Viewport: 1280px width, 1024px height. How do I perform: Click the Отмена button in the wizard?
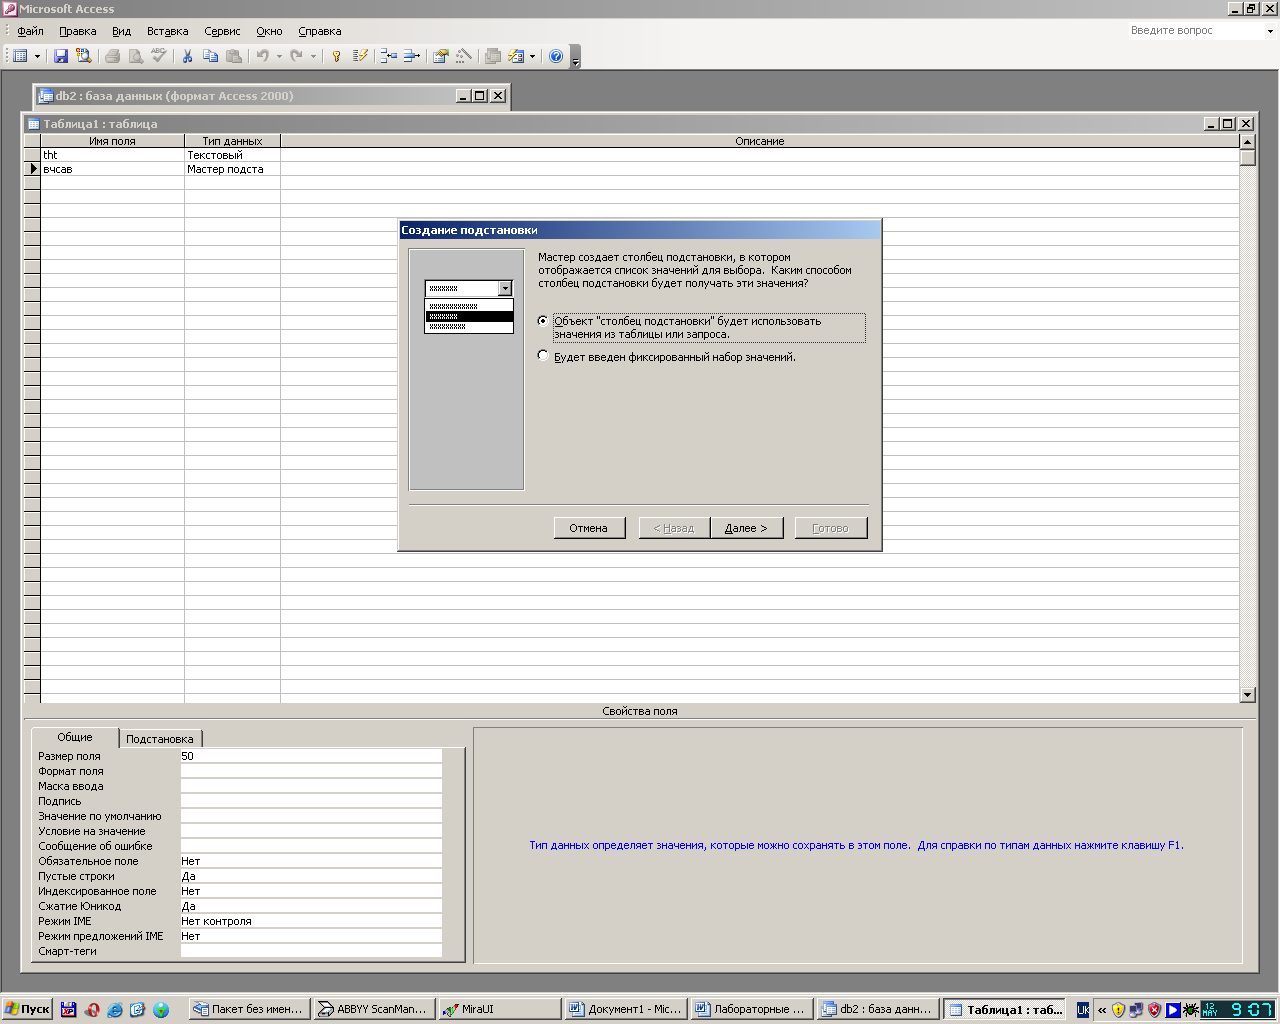click(x=589, y=528)
